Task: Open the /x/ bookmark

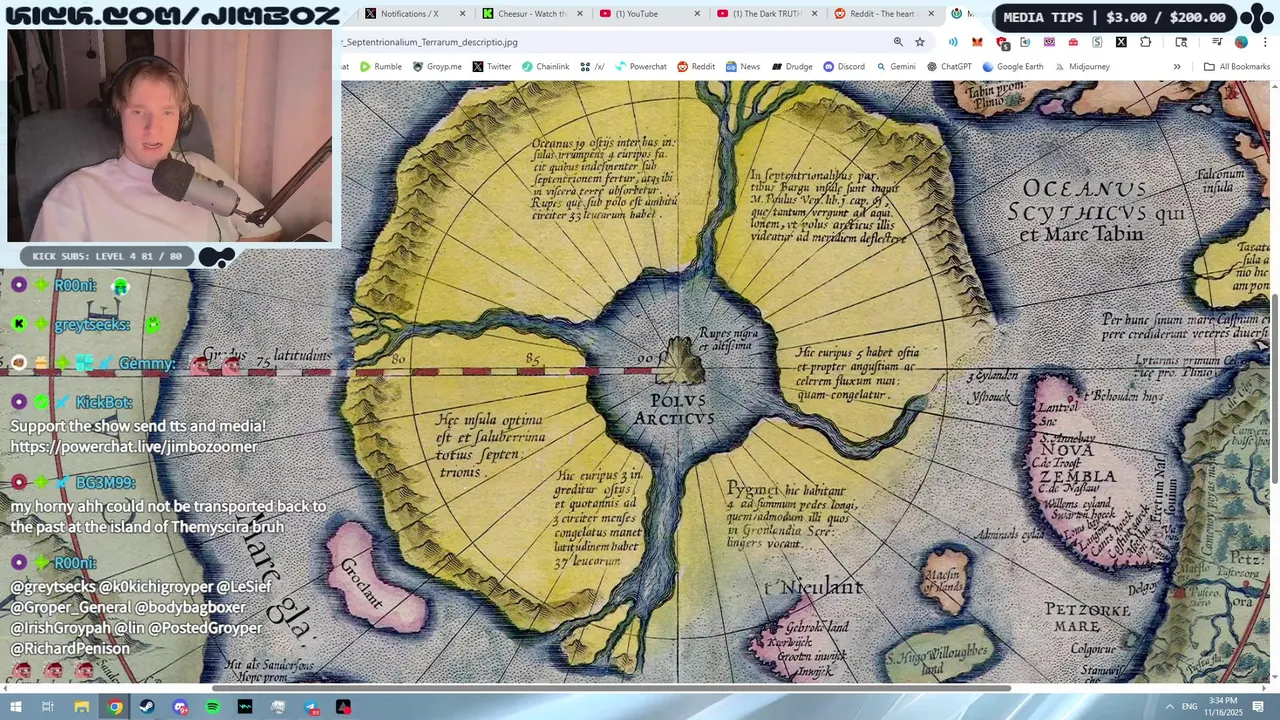Action: [x=592, y=67]
